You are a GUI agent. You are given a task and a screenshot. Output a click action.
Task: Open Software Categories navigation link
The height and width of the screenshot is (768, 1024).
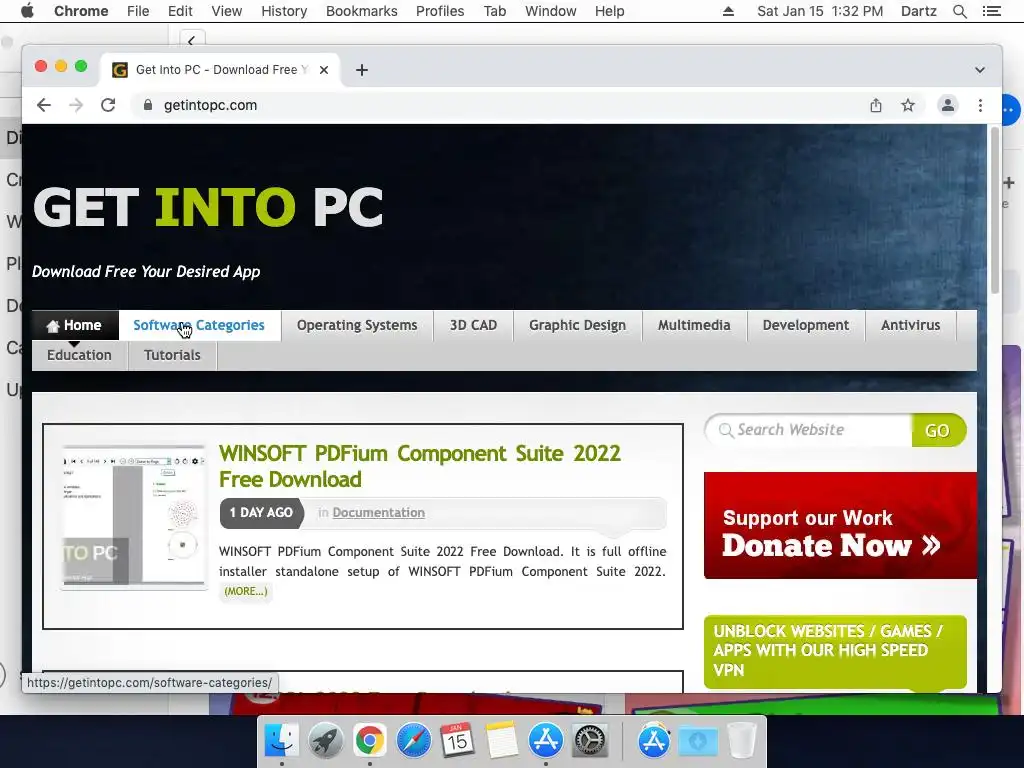[x=199, y=325]
